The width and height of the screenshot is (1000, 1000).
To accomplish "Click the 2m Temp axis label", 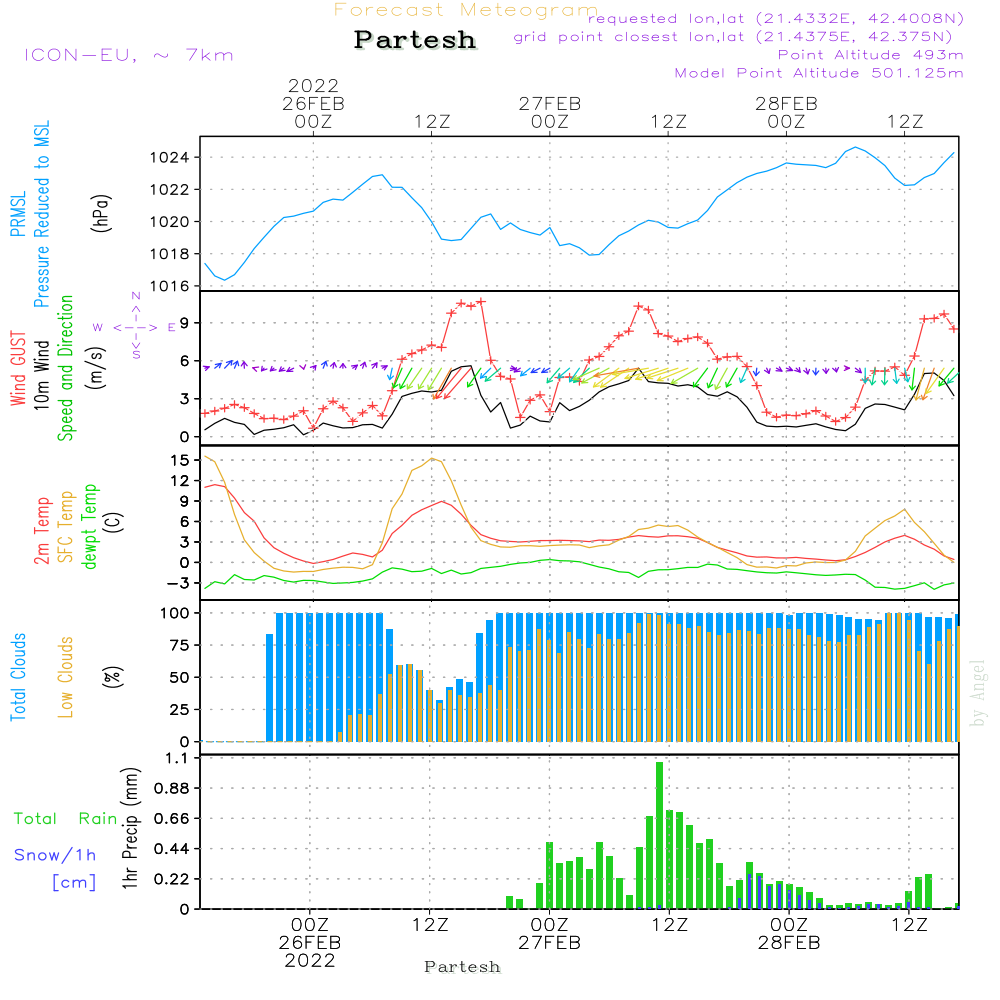I will click(42, 530).
